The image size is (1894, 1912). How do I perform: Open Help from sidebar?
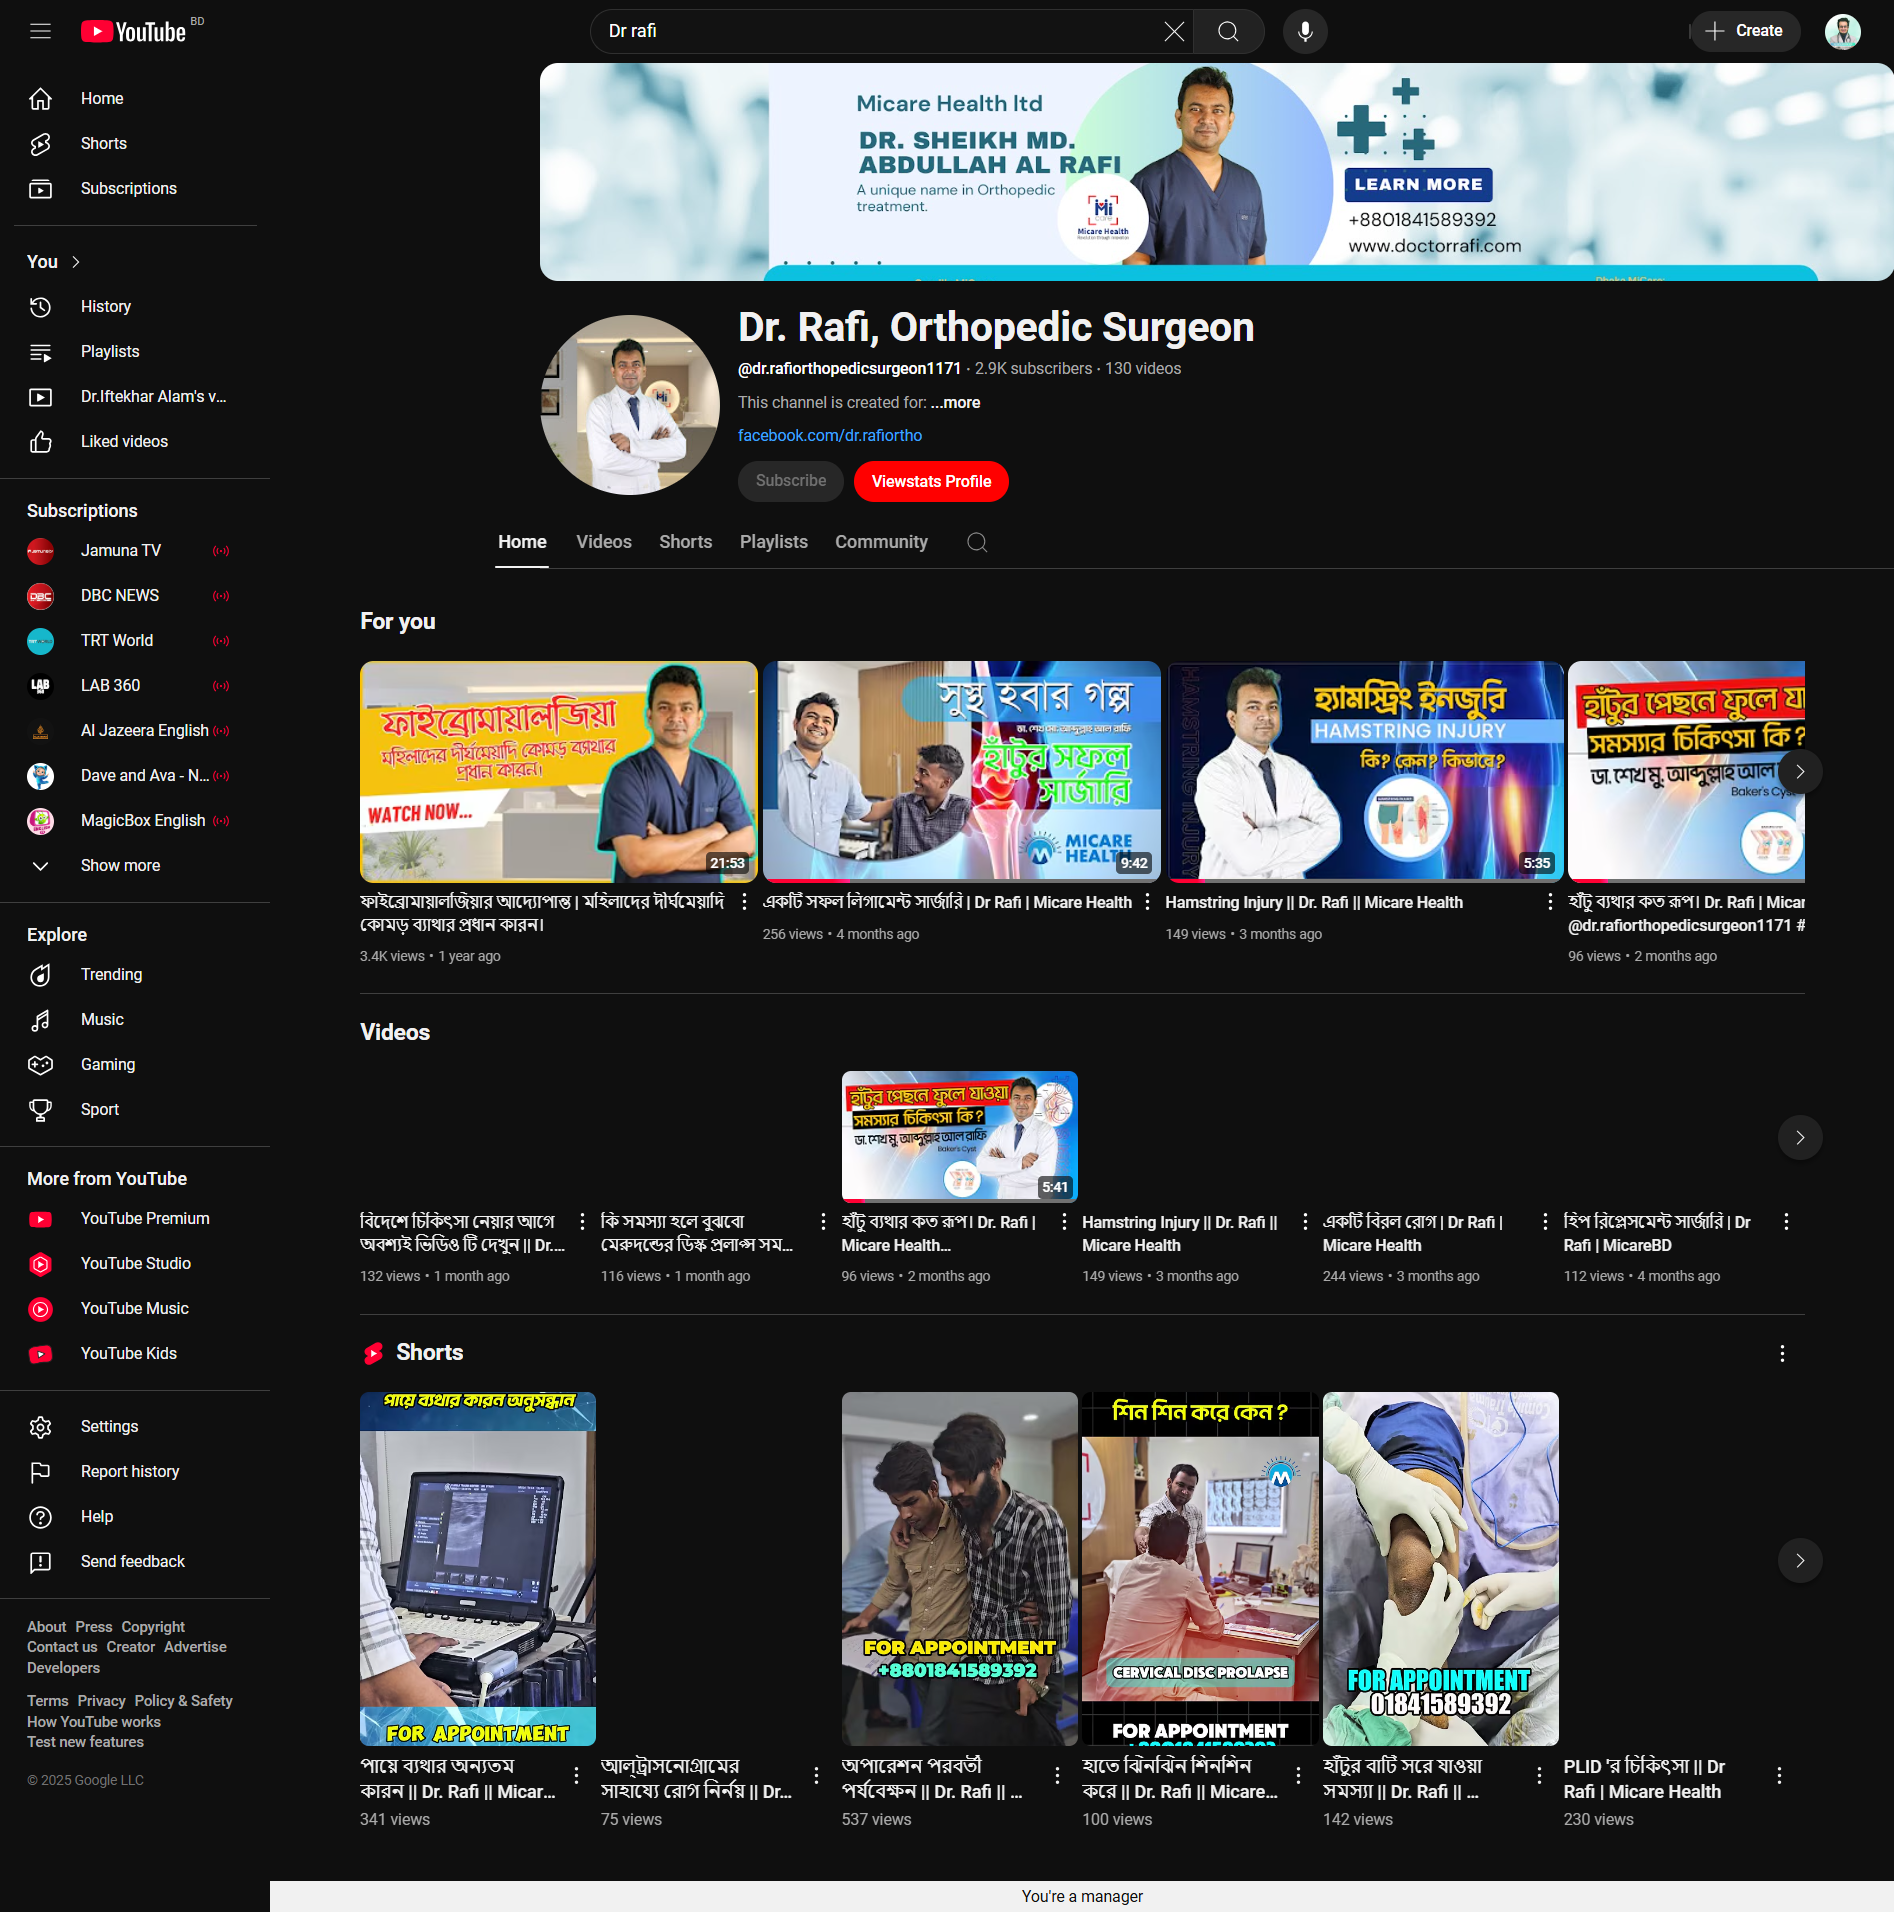[135, 1517]
